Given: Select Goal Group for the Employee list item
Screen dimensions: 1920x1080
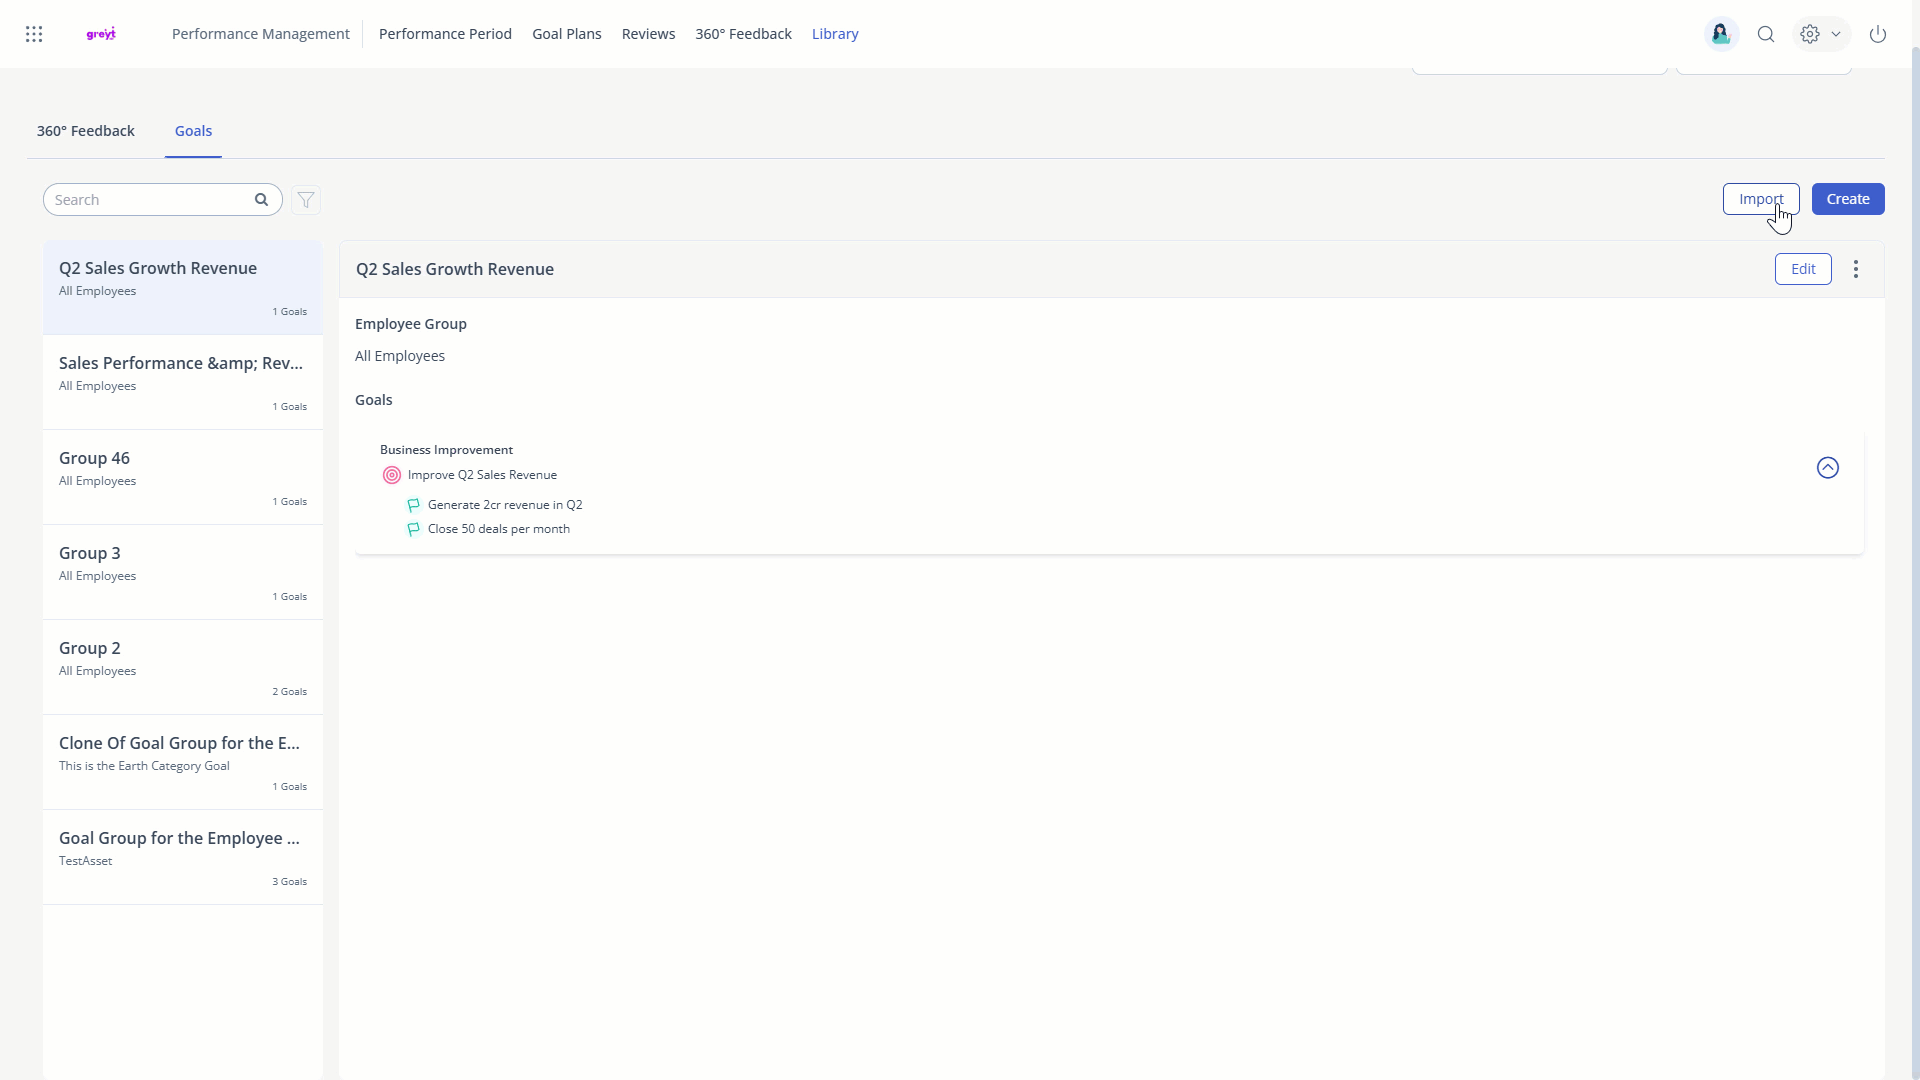Looking at the screenshot, I should click(183, 857).
